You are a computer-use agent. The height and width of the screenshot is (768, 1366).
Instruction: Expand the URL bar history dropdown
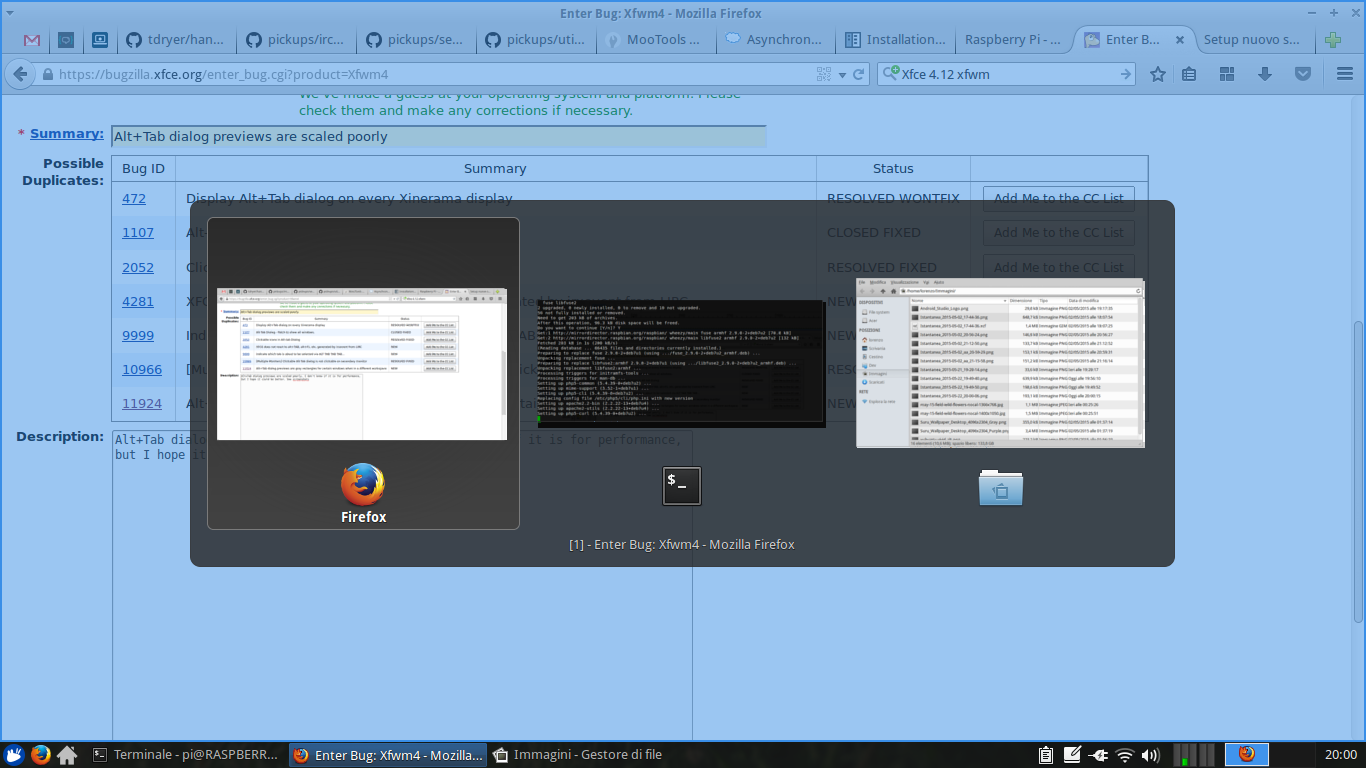click(843, 74)
